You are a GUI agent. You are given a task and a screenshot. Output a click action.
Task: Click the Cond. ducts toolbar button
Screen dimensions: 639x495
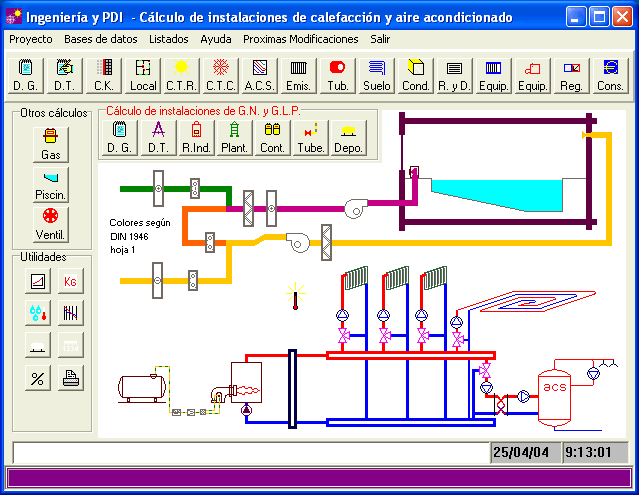click(415, 76)
